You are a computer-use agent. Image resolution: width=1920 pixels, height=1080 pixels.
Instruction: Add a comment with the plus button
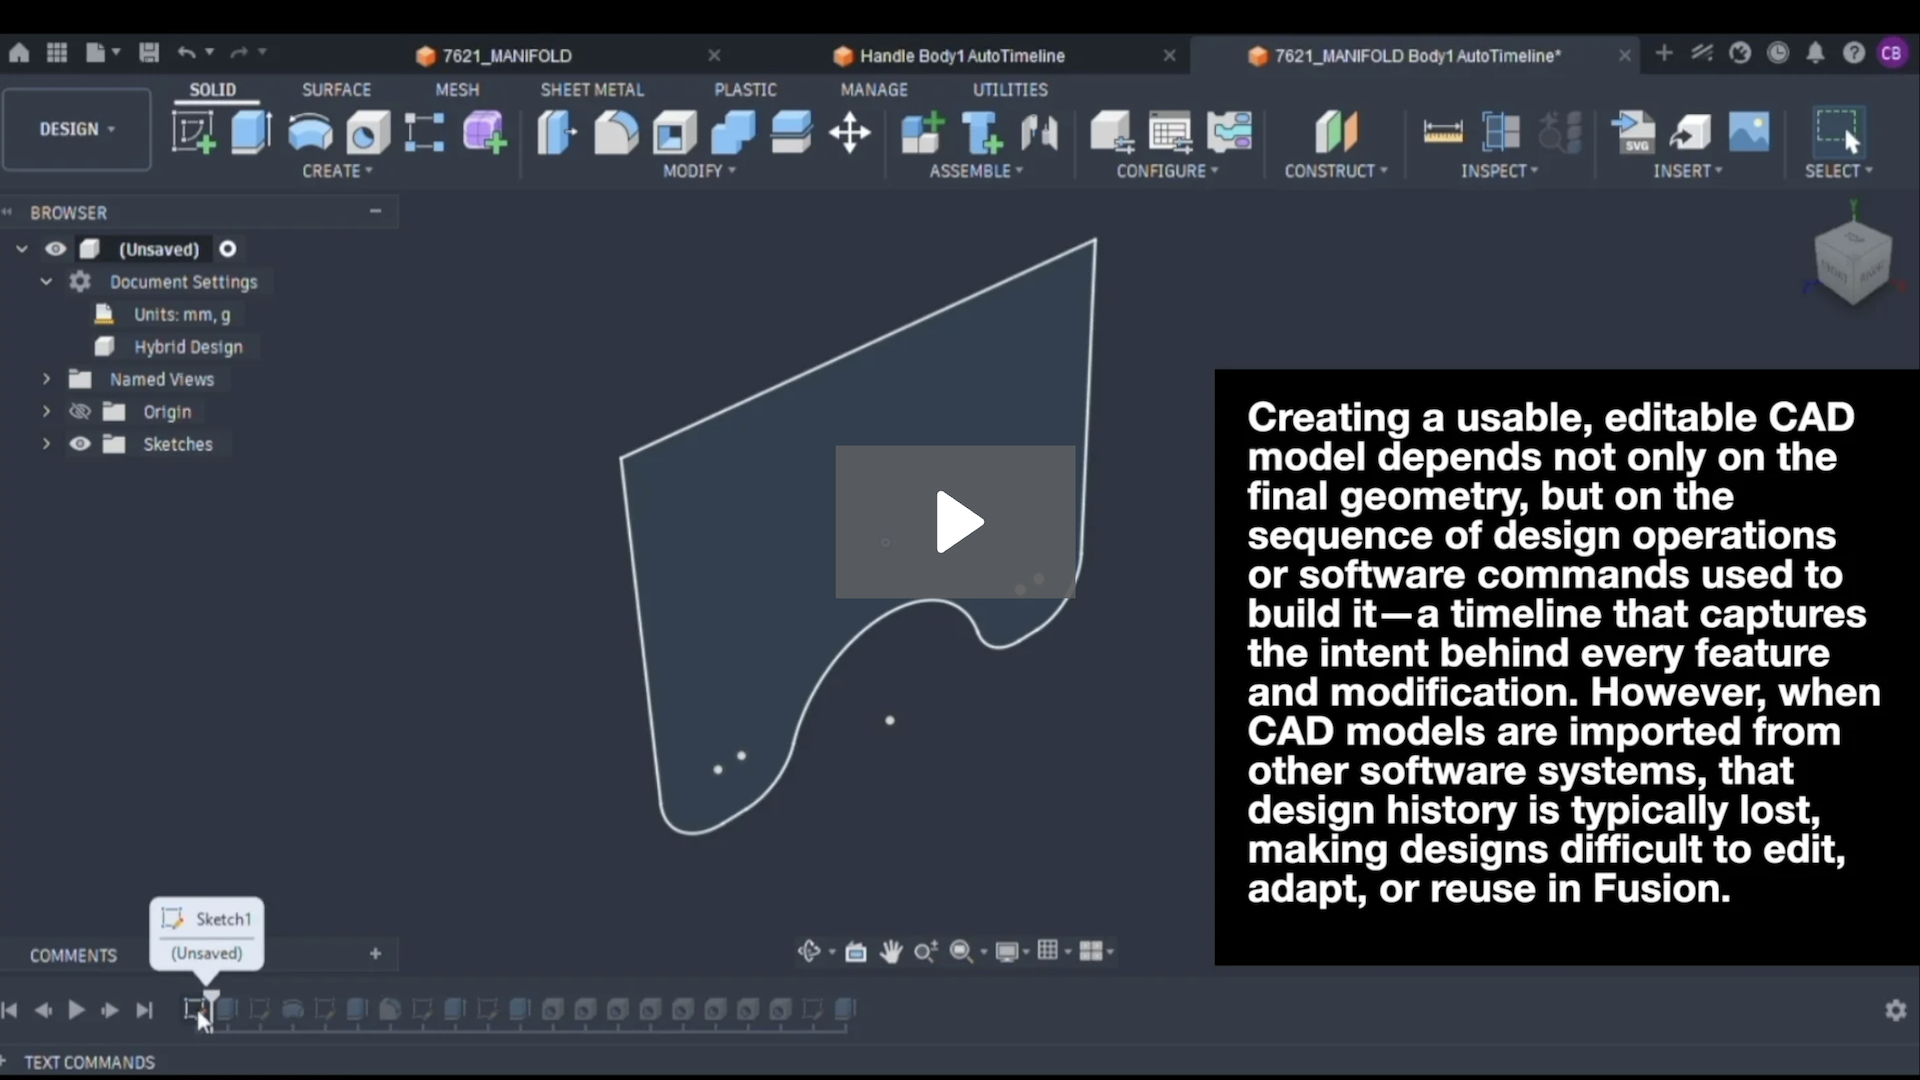(x=375, y=954)
